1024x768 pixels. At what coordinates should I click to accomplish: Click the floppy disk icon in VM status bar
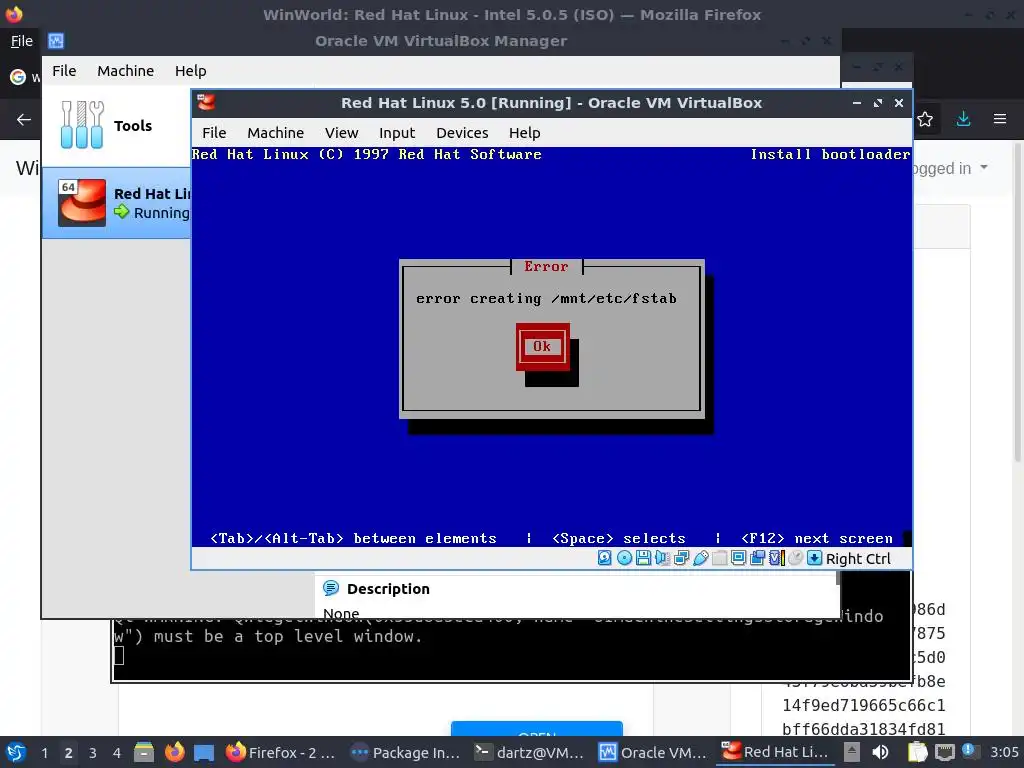(x=643, y=558)
